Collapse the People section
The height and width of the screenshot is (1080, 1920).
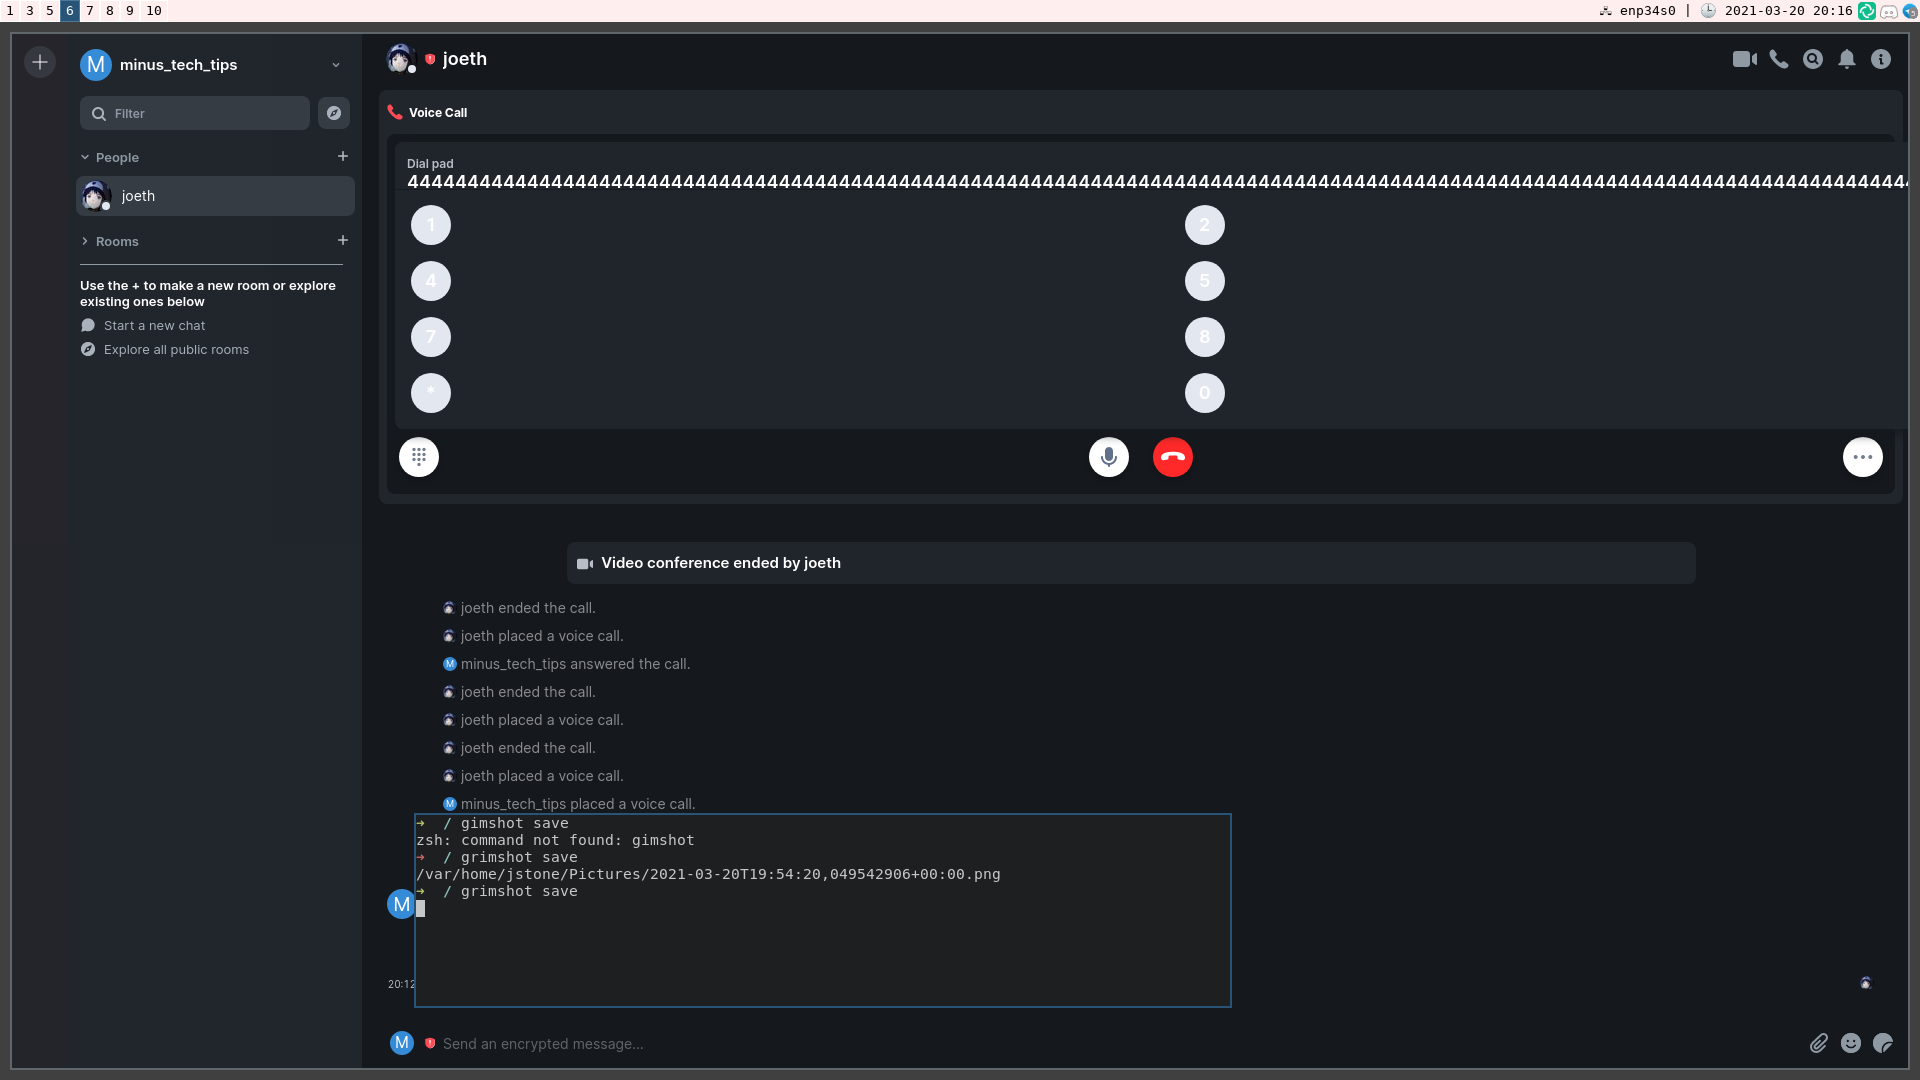[86, 157]
